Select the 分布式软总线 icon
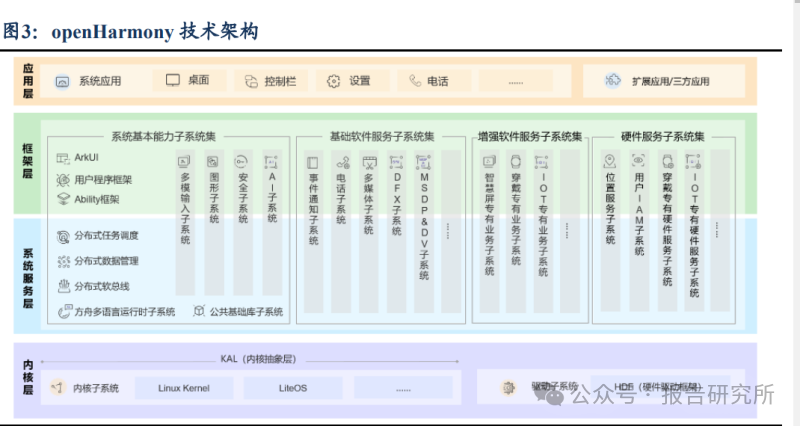Screen dimensions: 800x426 point(63,286)
